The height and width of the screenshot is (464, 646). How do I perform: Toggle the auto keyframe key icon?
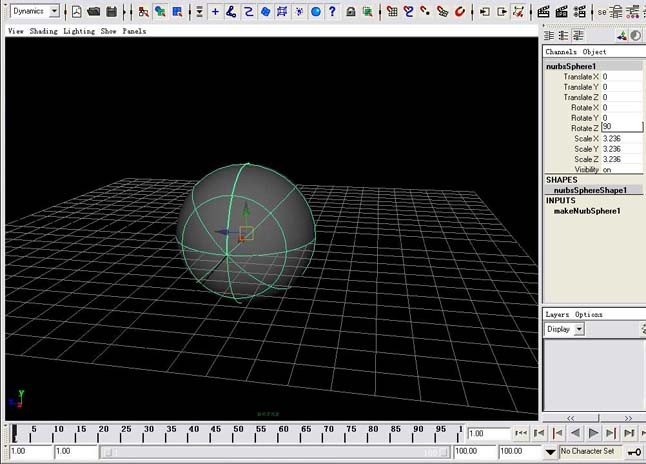(634, 452)
